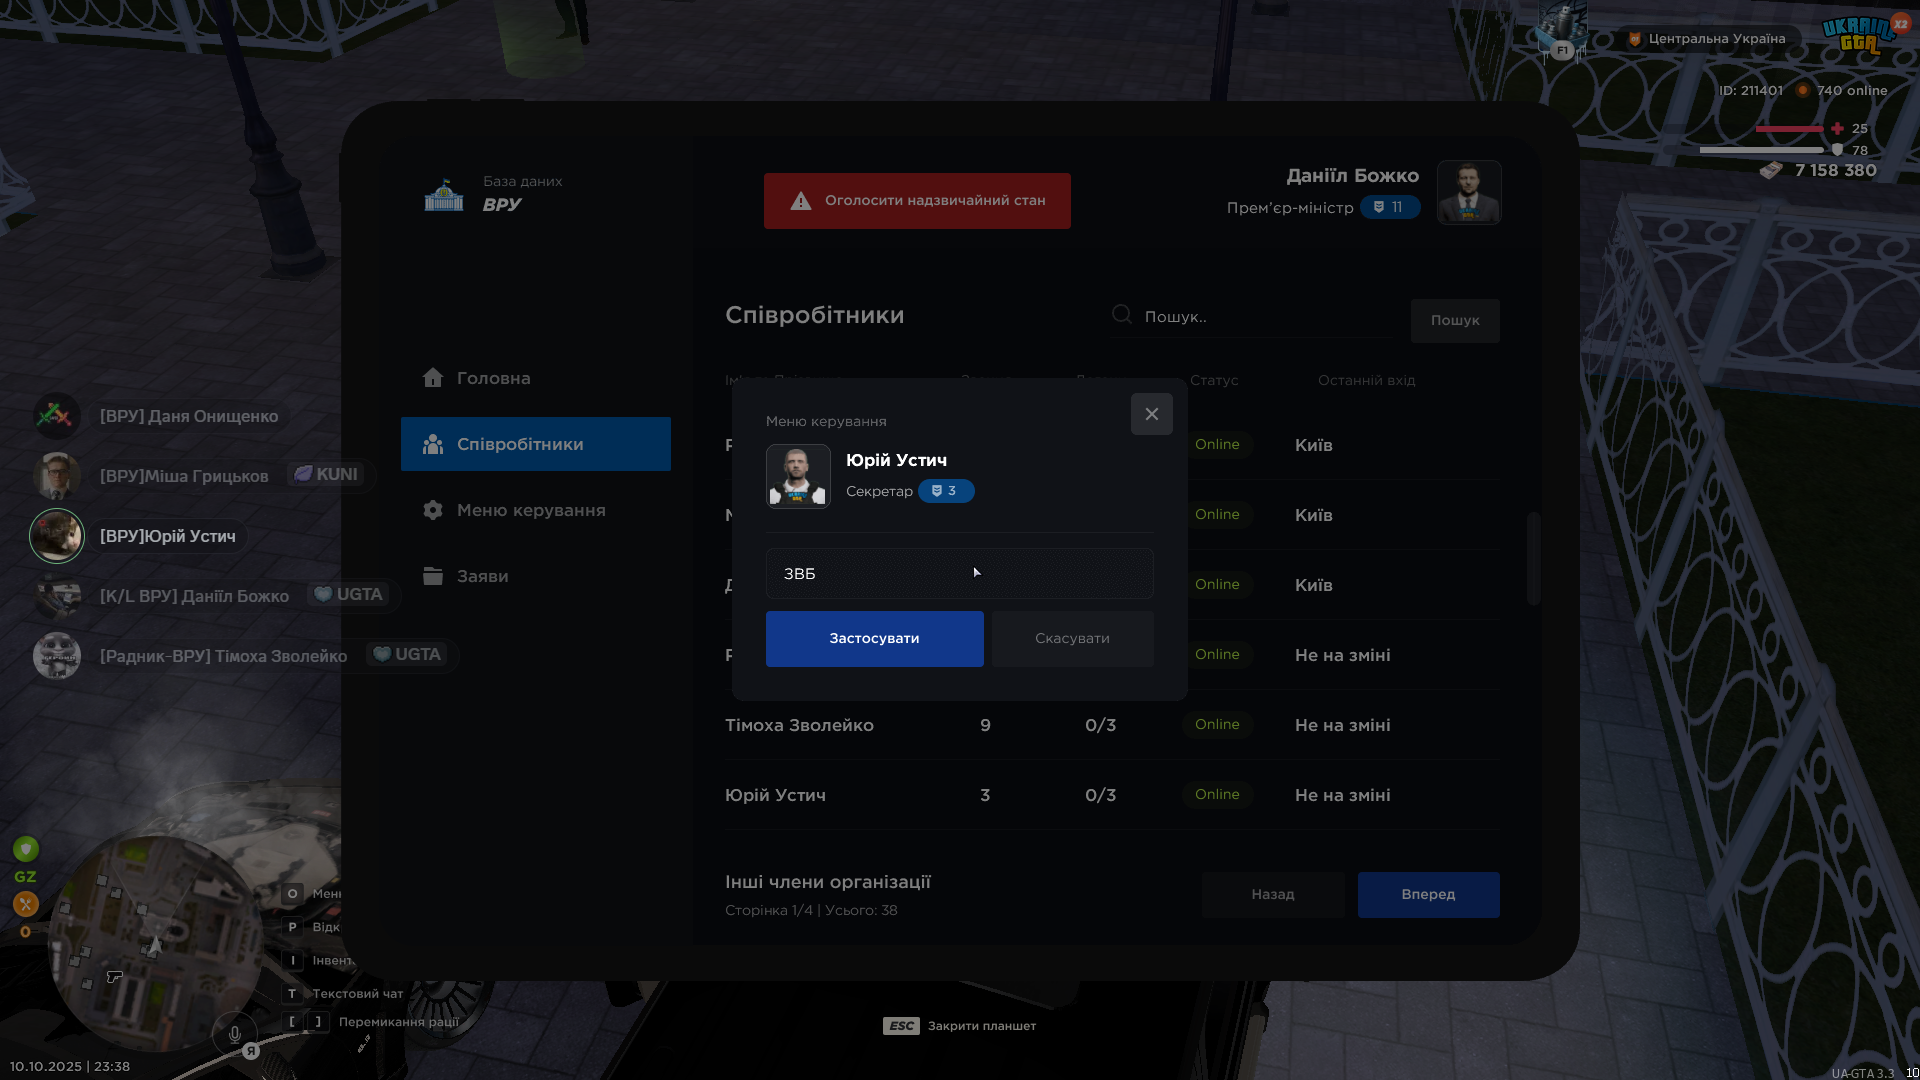Screen dimensions: 1920x1080
Task: Click the Сторінка 1/4 page counter text
Action: pyautogui.click(x=811, y=910)
